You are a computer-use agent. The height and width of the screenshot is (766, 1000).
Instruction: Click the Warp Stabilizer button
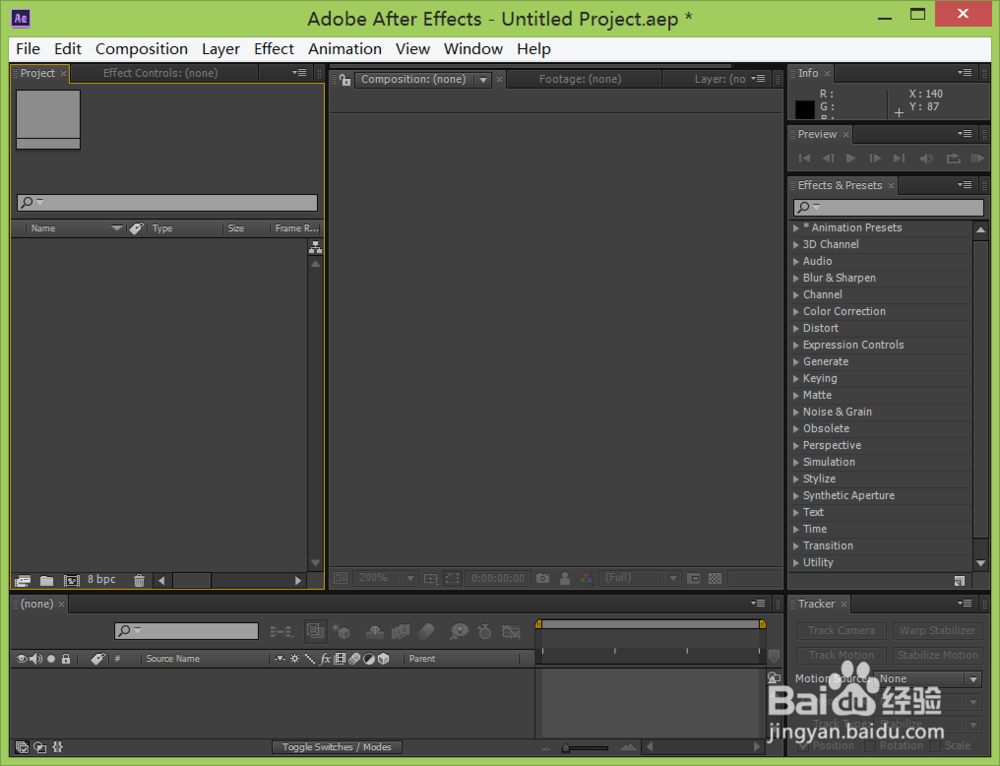[937, 630]
